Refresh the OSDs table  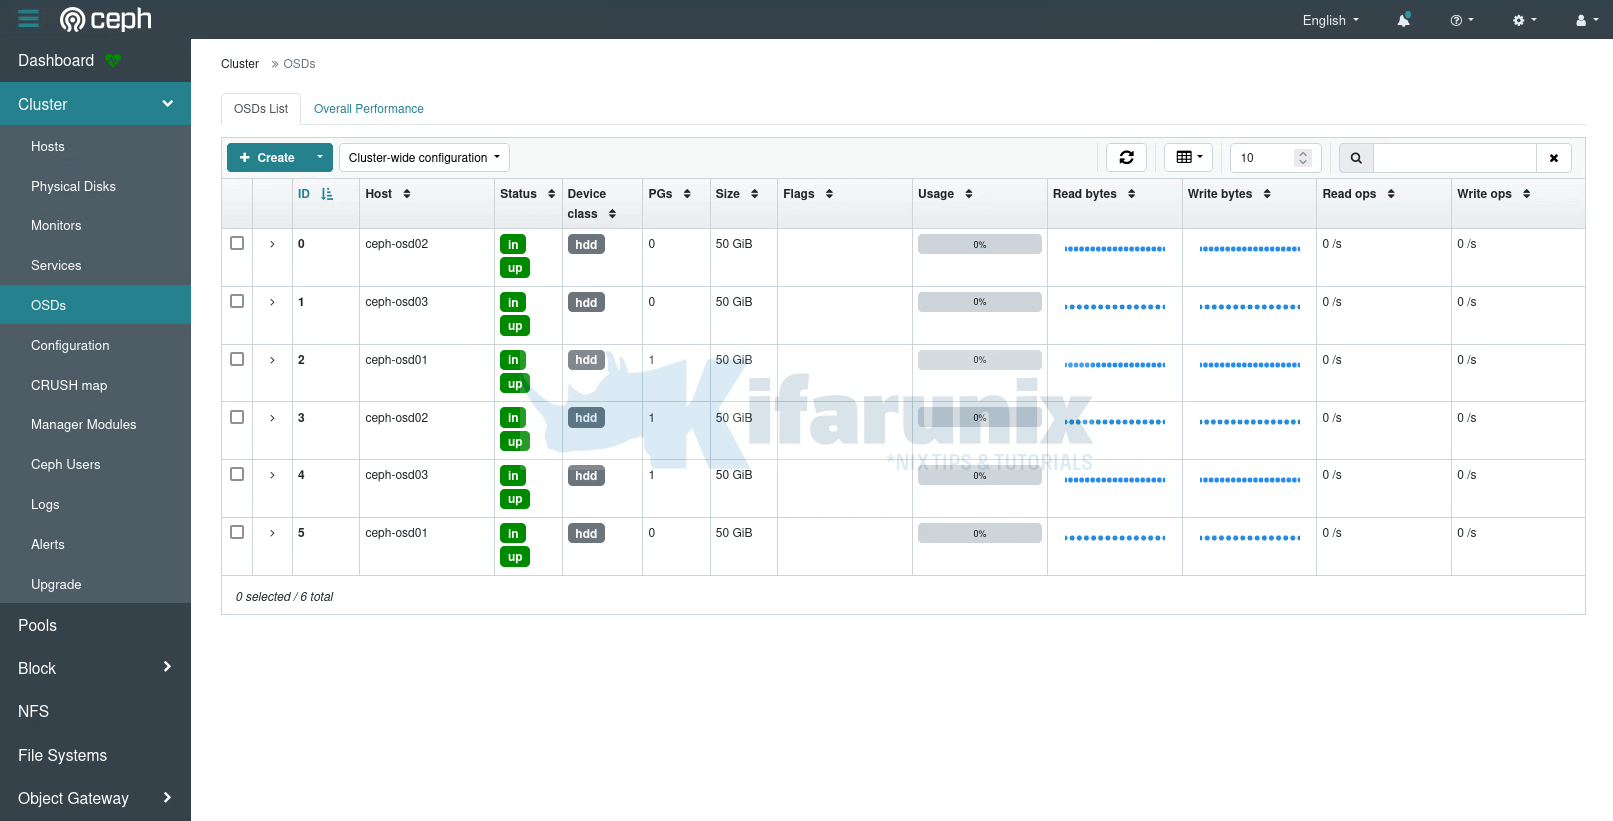tap(1126, 158)
